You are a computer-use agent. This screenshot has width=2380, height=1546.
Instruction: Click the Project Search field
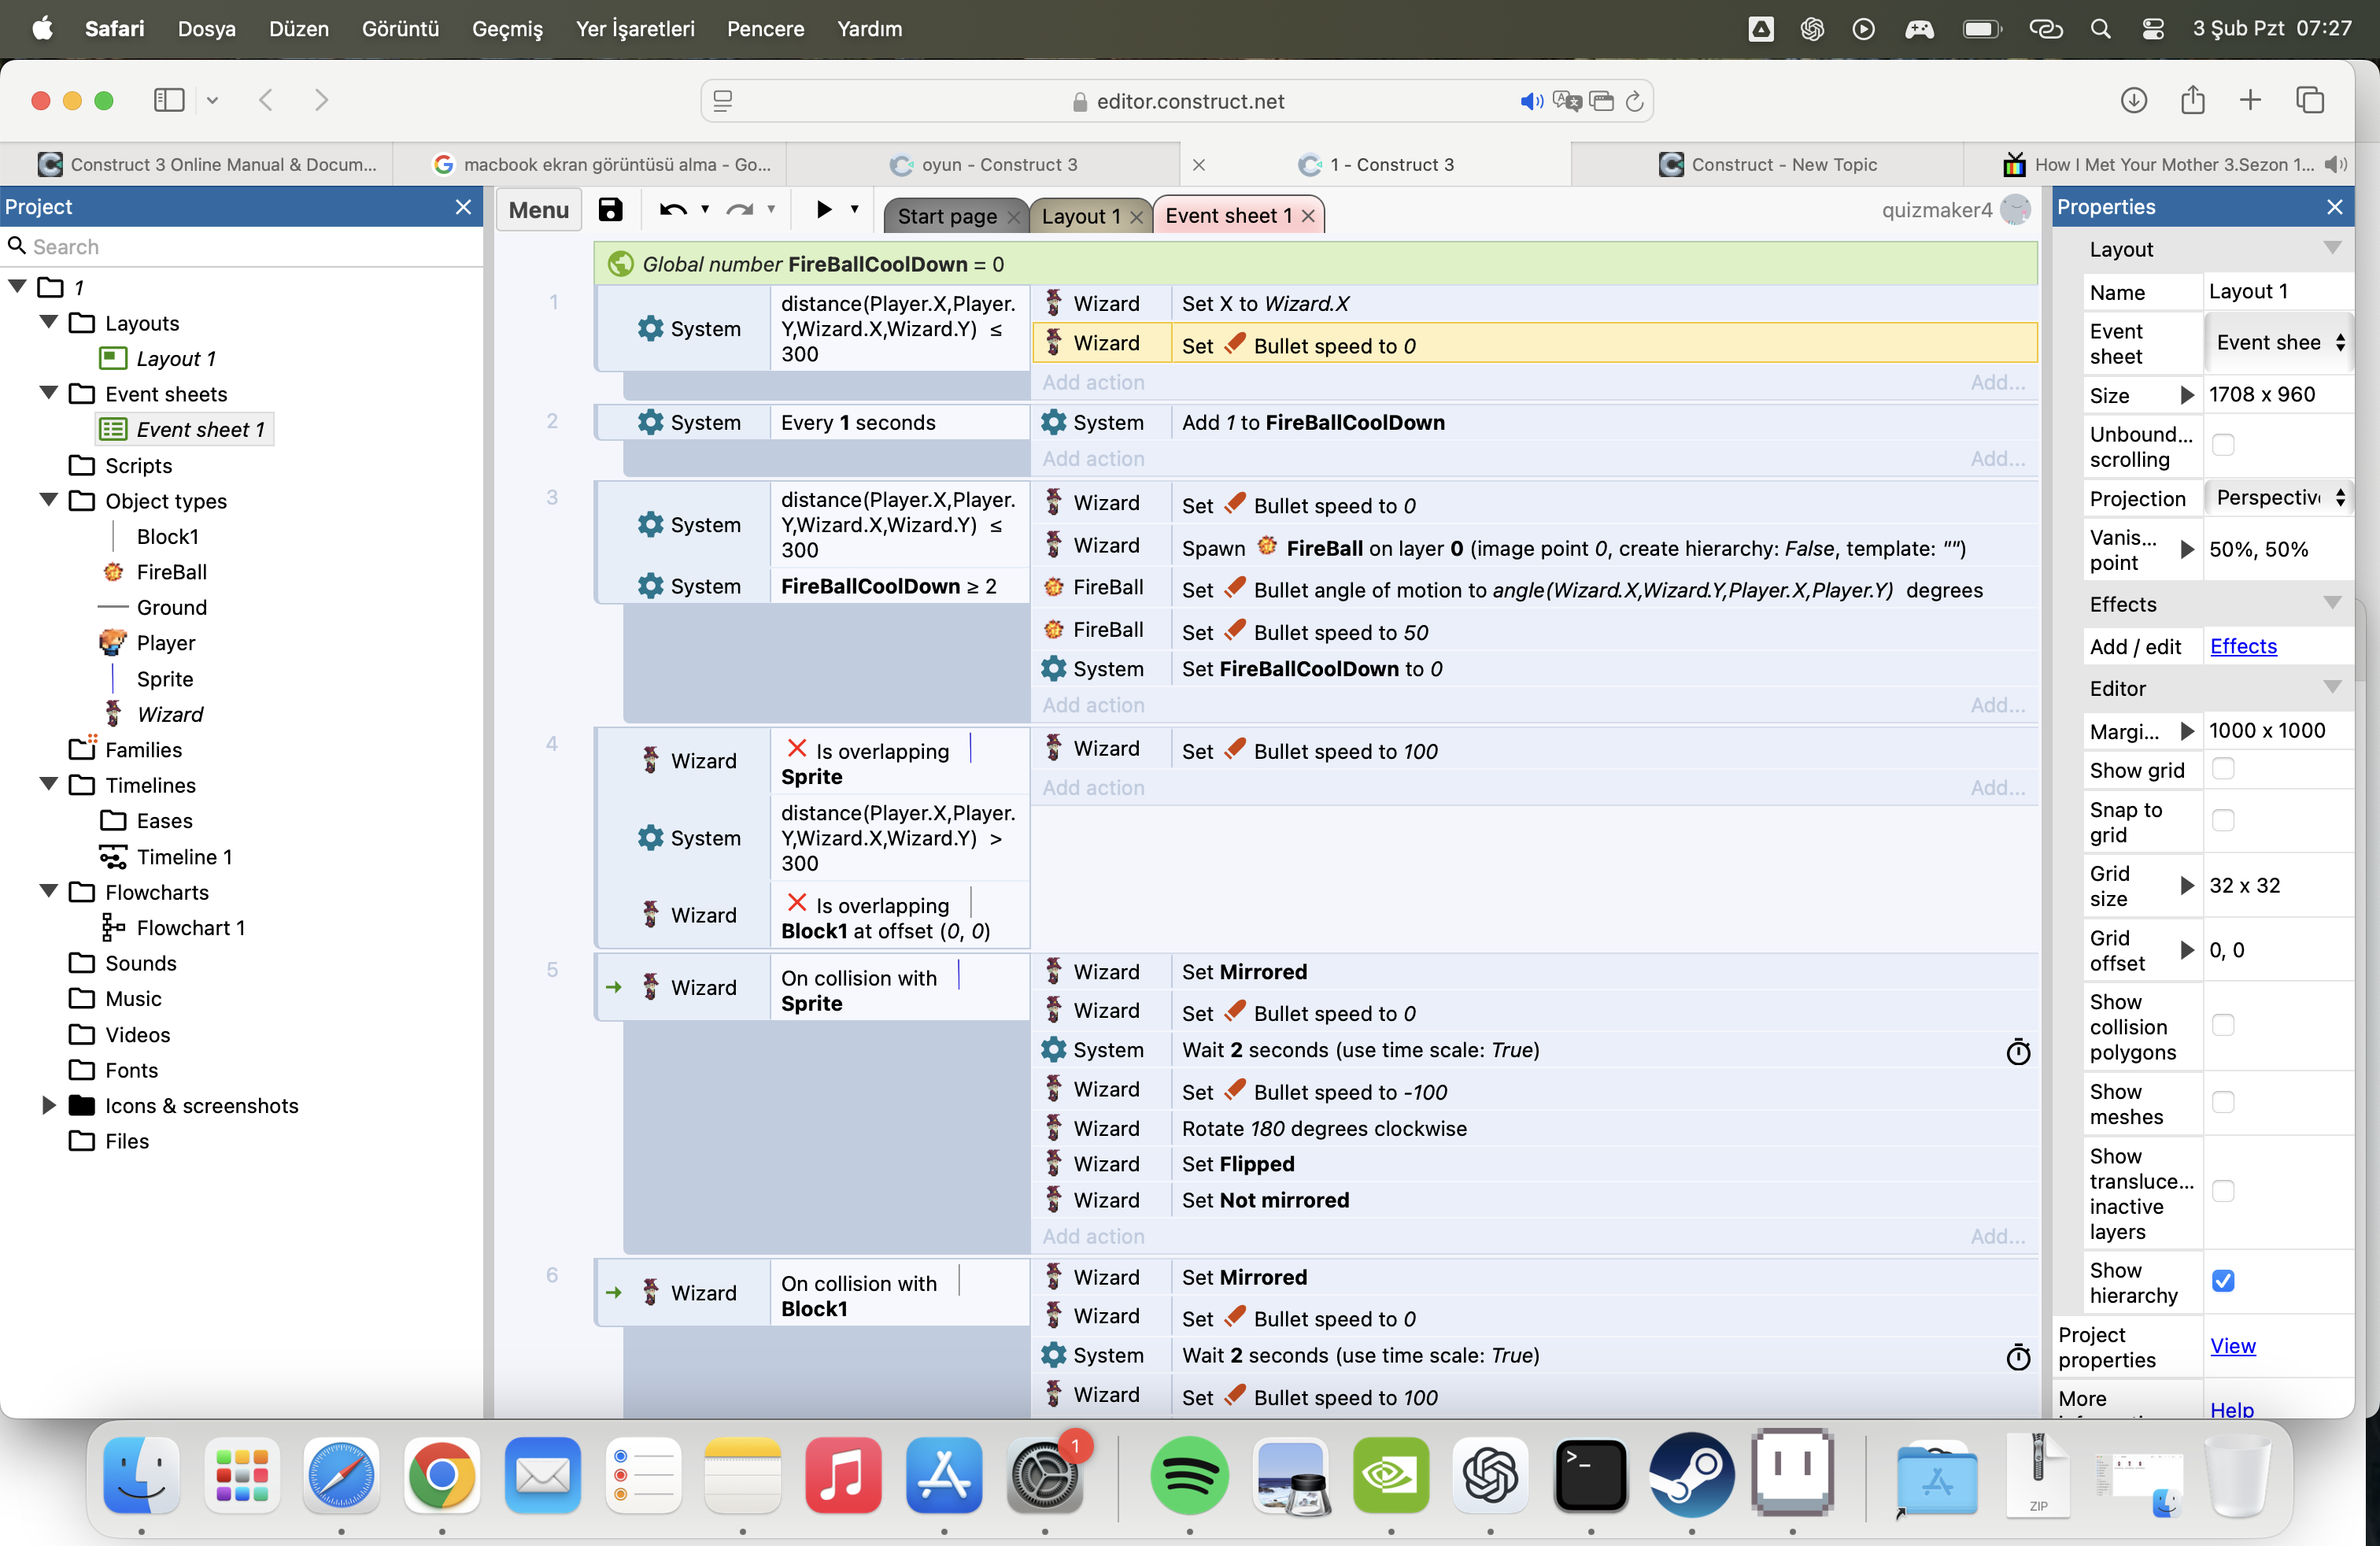tap(240, 247)
